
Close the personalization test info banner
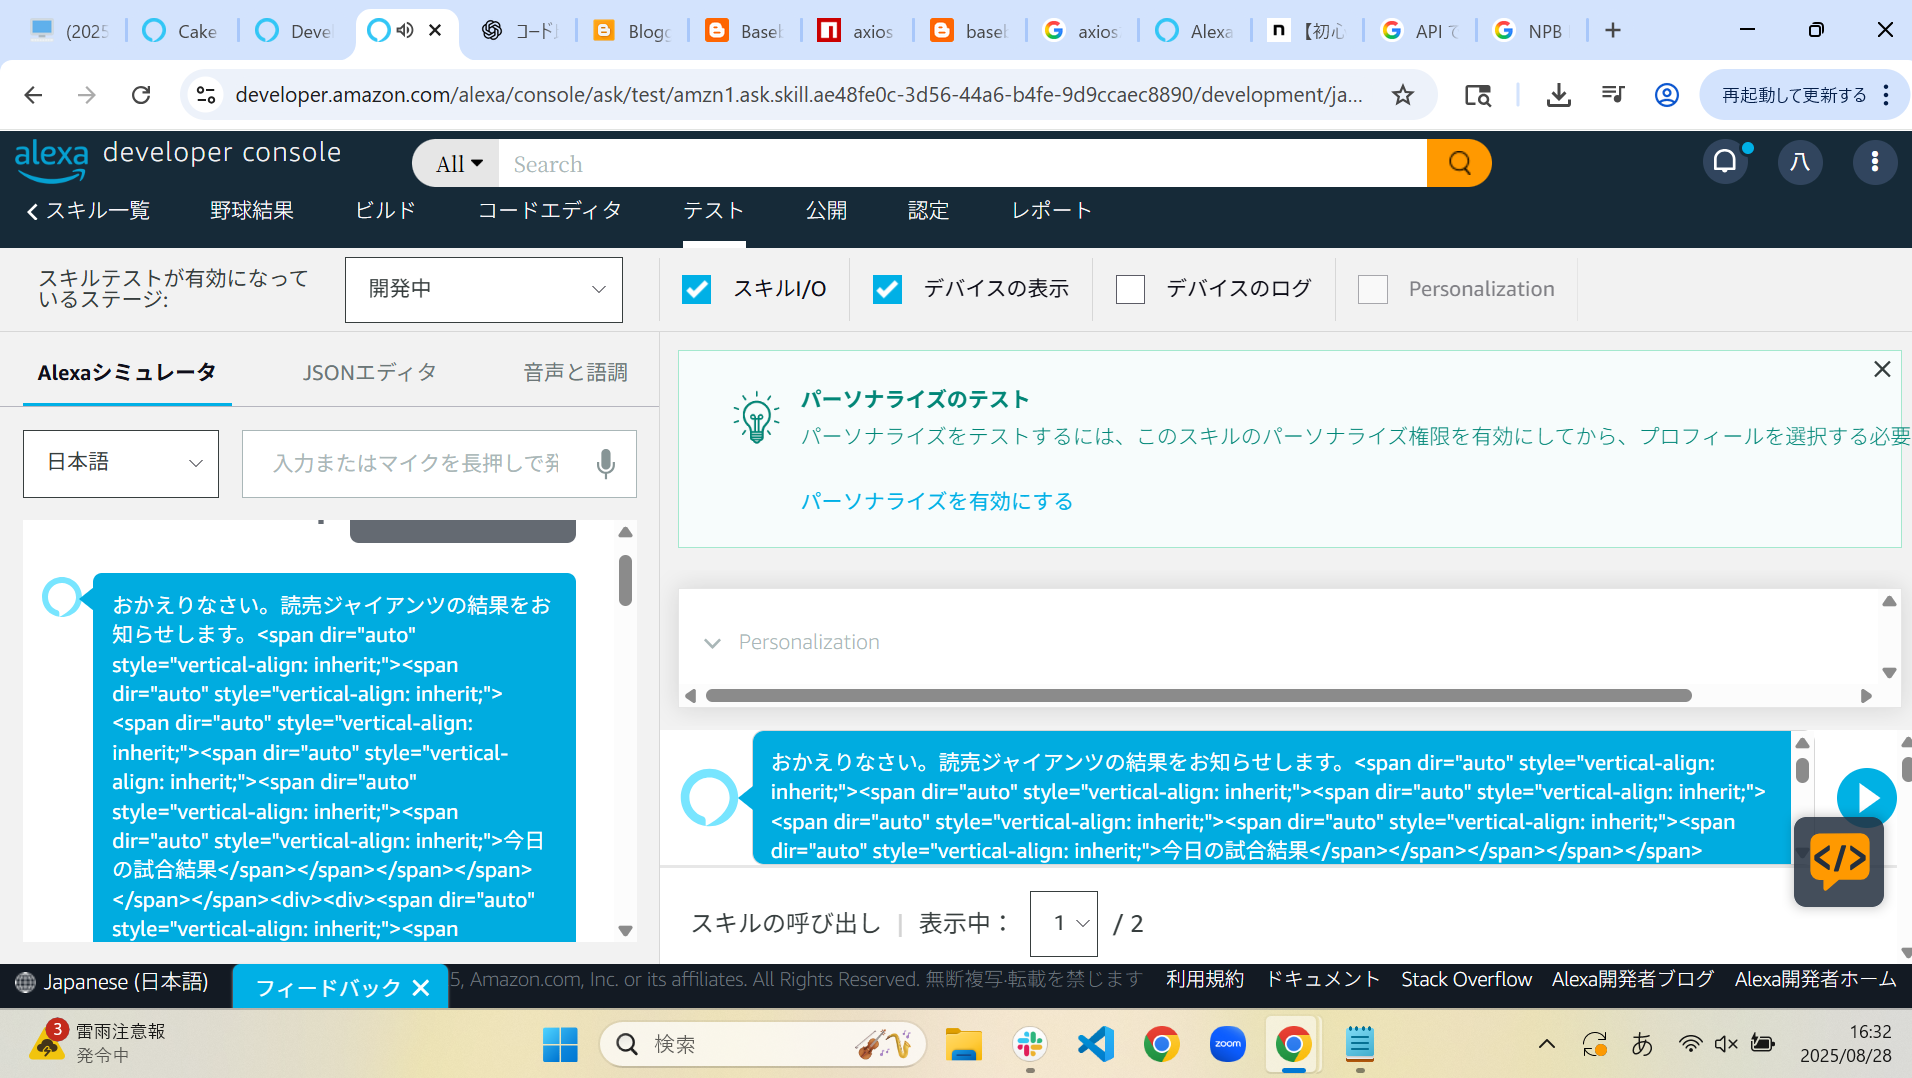(1881, 369)
